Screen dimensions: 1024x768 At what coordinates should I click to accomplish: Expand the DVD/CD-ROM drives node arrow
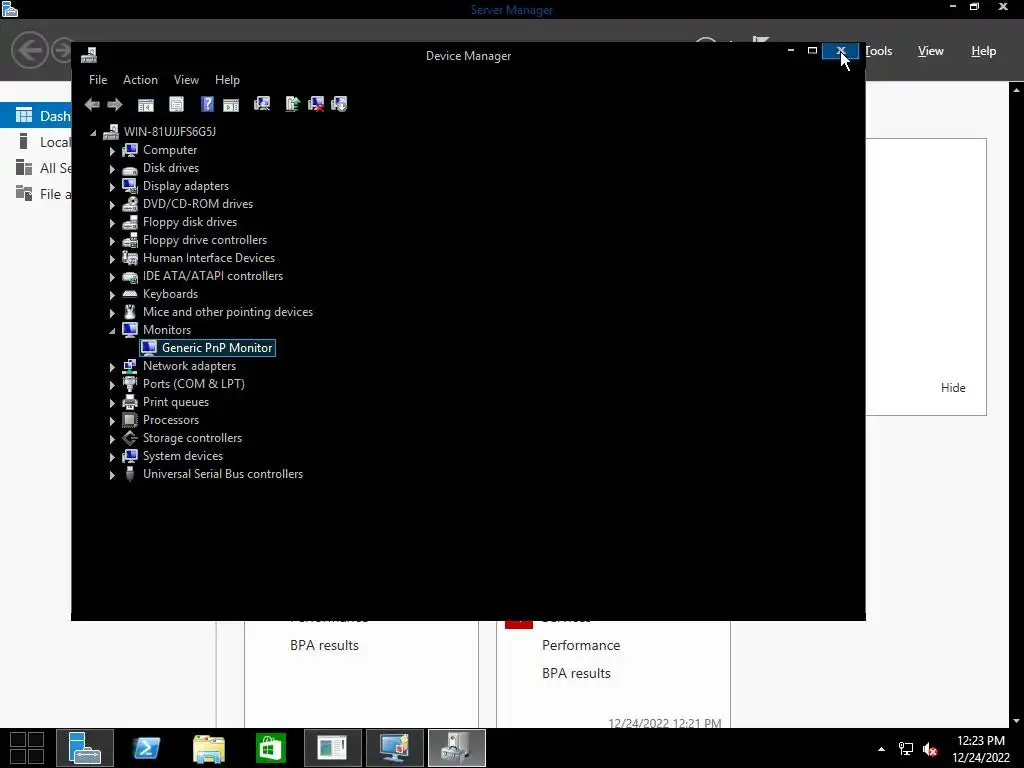tap(112, 205)
